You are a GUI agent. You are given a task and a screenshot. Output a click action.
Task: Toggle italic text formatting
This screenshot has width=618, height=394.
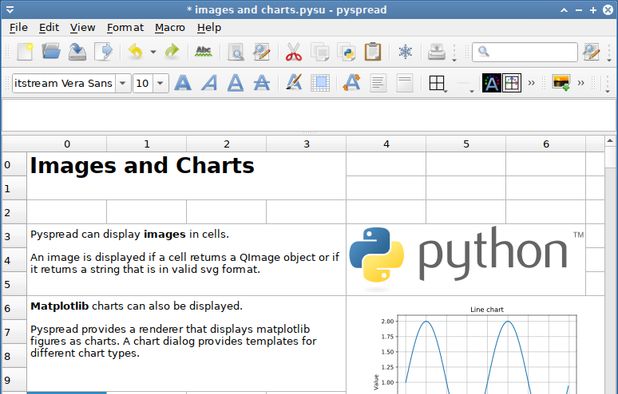pyautogui.click(x=209, y=83)
